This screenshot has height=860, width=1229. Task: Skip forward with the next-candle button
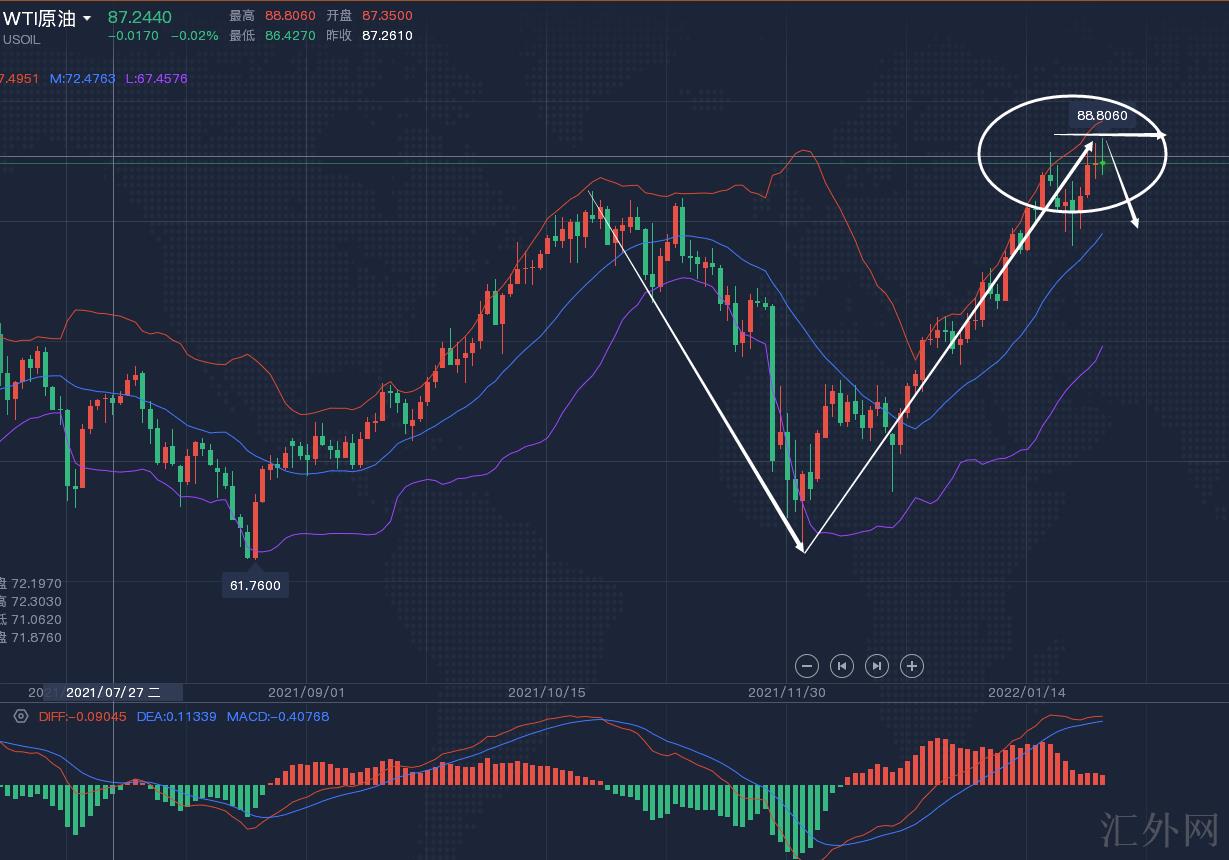(877, 666)
